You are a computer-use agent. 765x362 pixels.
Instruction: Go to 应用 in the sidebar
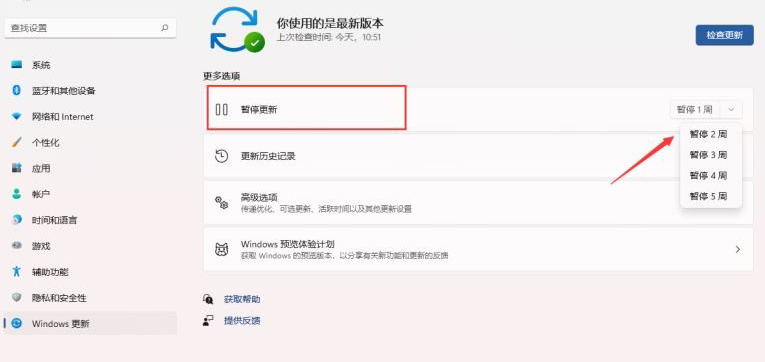pos(90,168)
